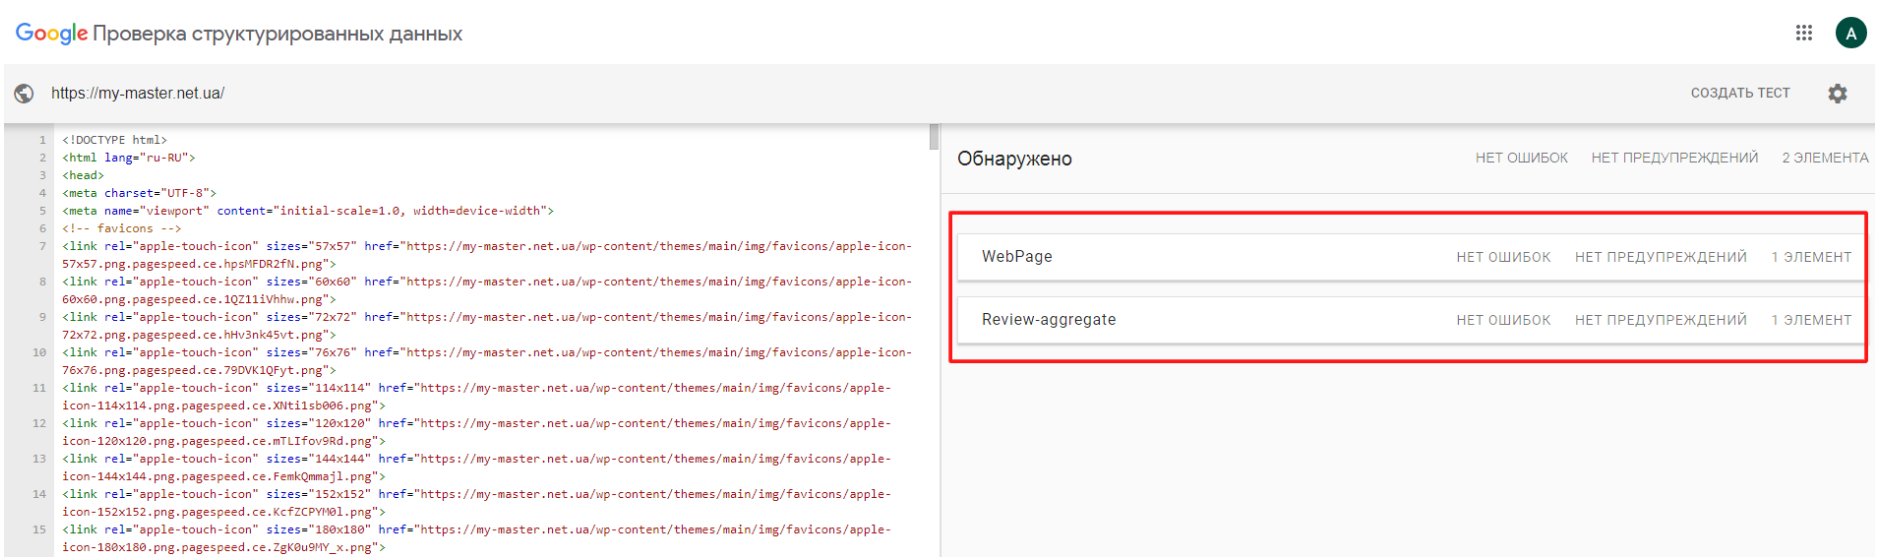Image resolution: width=1882 pixels, height=558 pixels.
Task: Click the DOCTYPE html line in the code
Action: pos(114,140)
